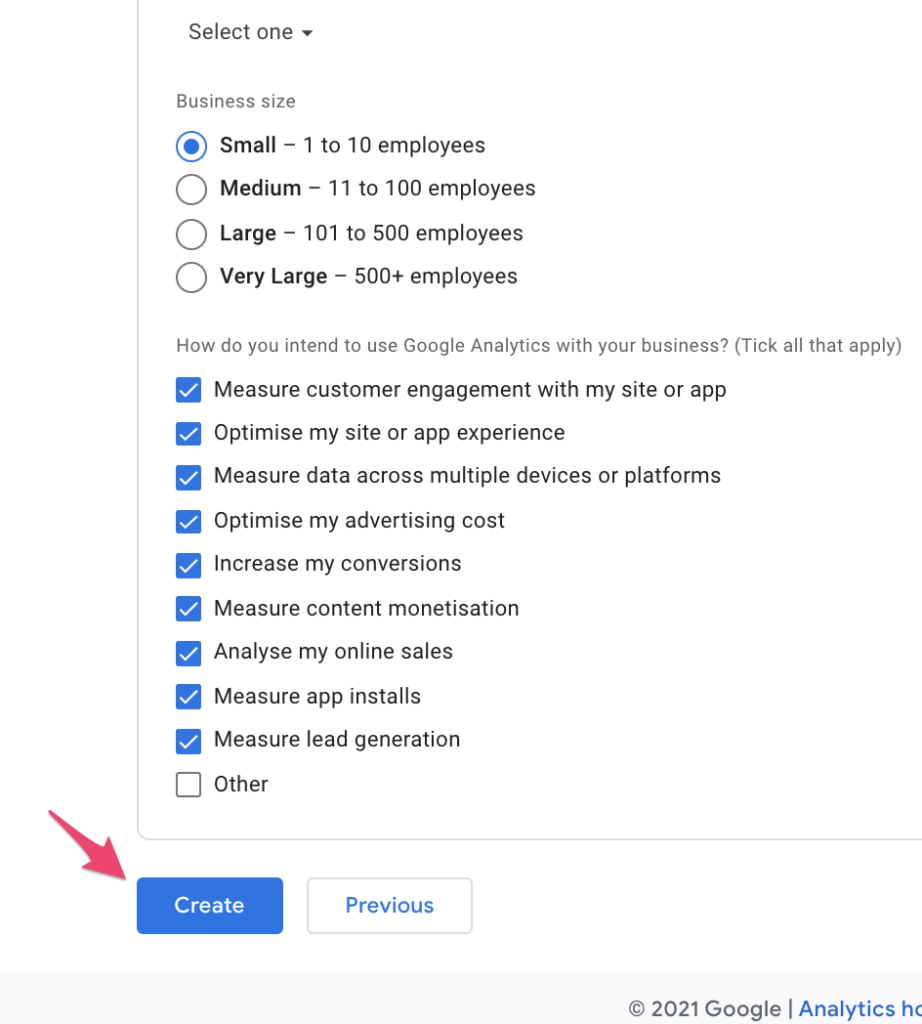922x1024 pixels.
Task: Toggle Analyse my online sales checkbox
Action: coord(189,652)
